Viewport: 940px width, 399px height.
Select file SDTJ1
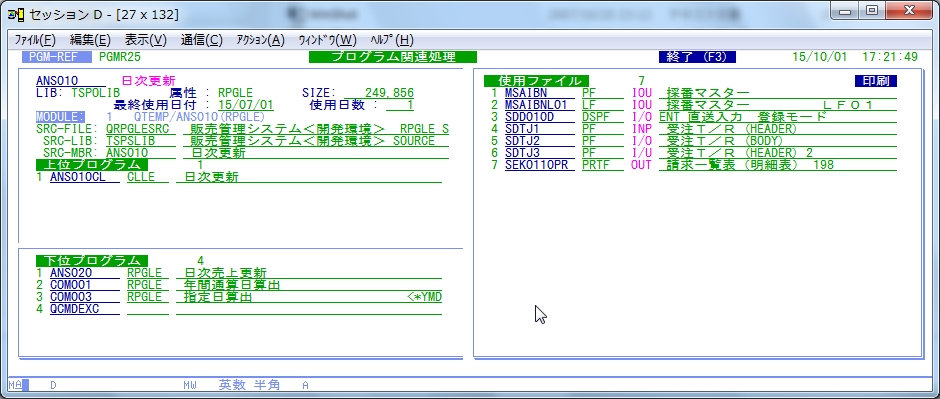click(540, 129)
